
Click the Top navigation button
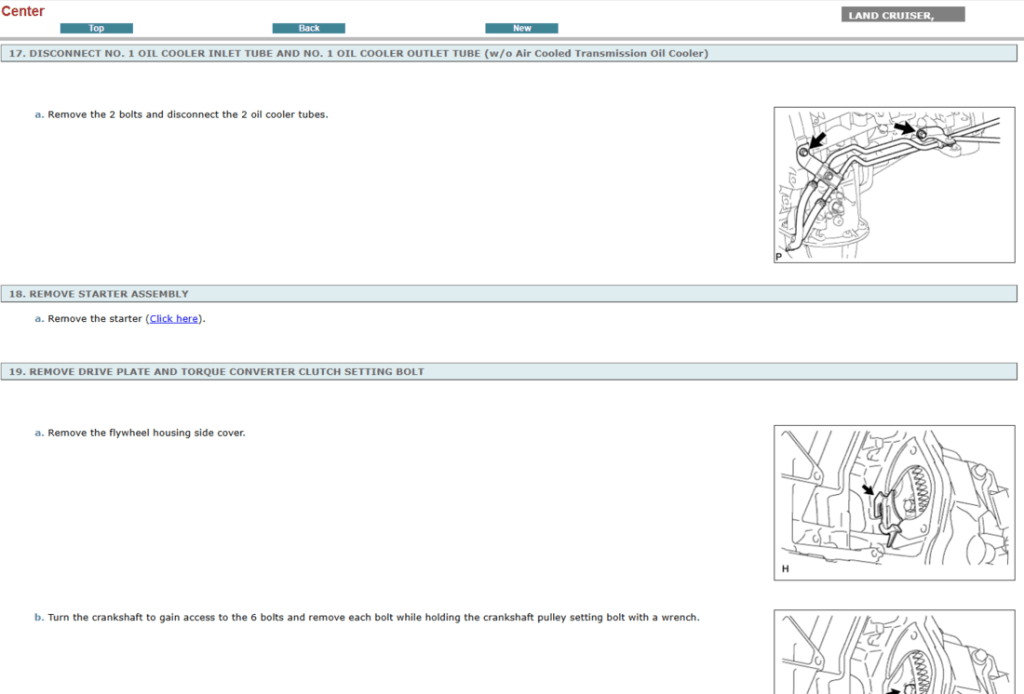point(96,28)
